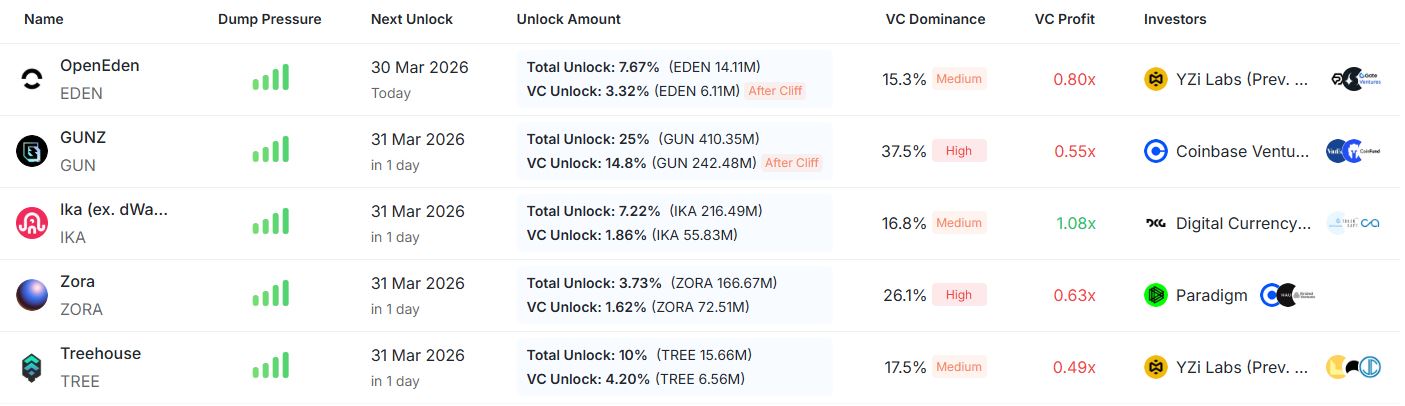Click YZi Labs icon in OpenEden row
The width and height of the screenshot is (1405, 406).
(x=1156, y=79)
